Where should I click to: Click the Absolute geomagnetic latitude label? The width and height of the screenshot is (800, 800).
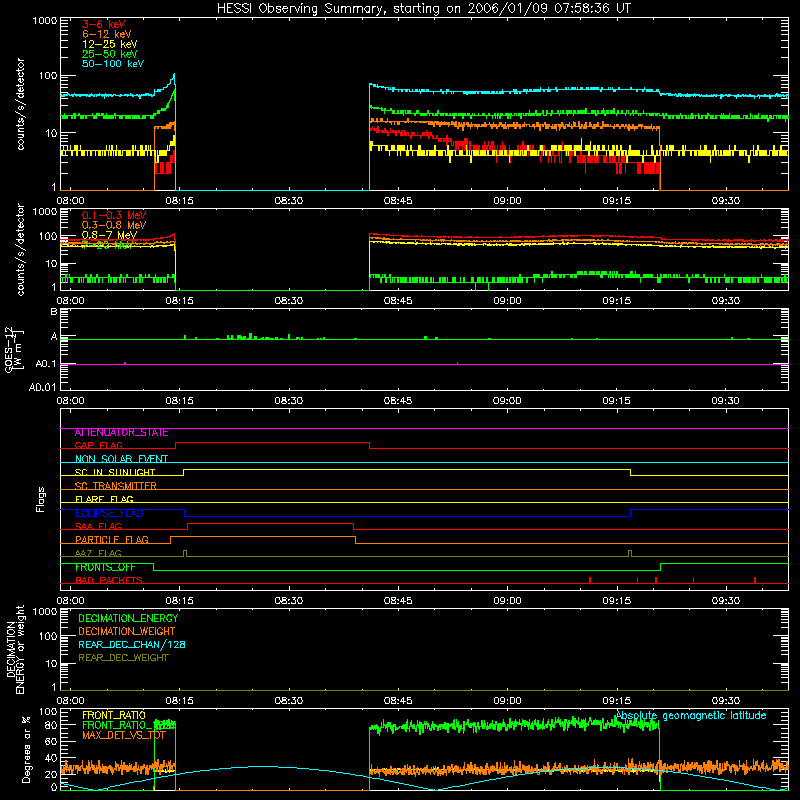691,716
